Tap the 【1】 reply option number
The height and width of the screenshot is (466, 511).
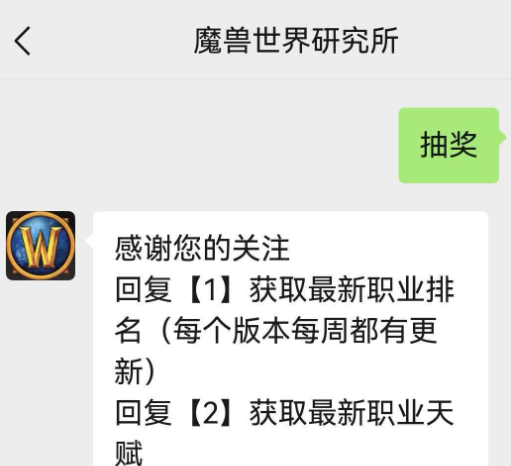(x=211, y=289)
